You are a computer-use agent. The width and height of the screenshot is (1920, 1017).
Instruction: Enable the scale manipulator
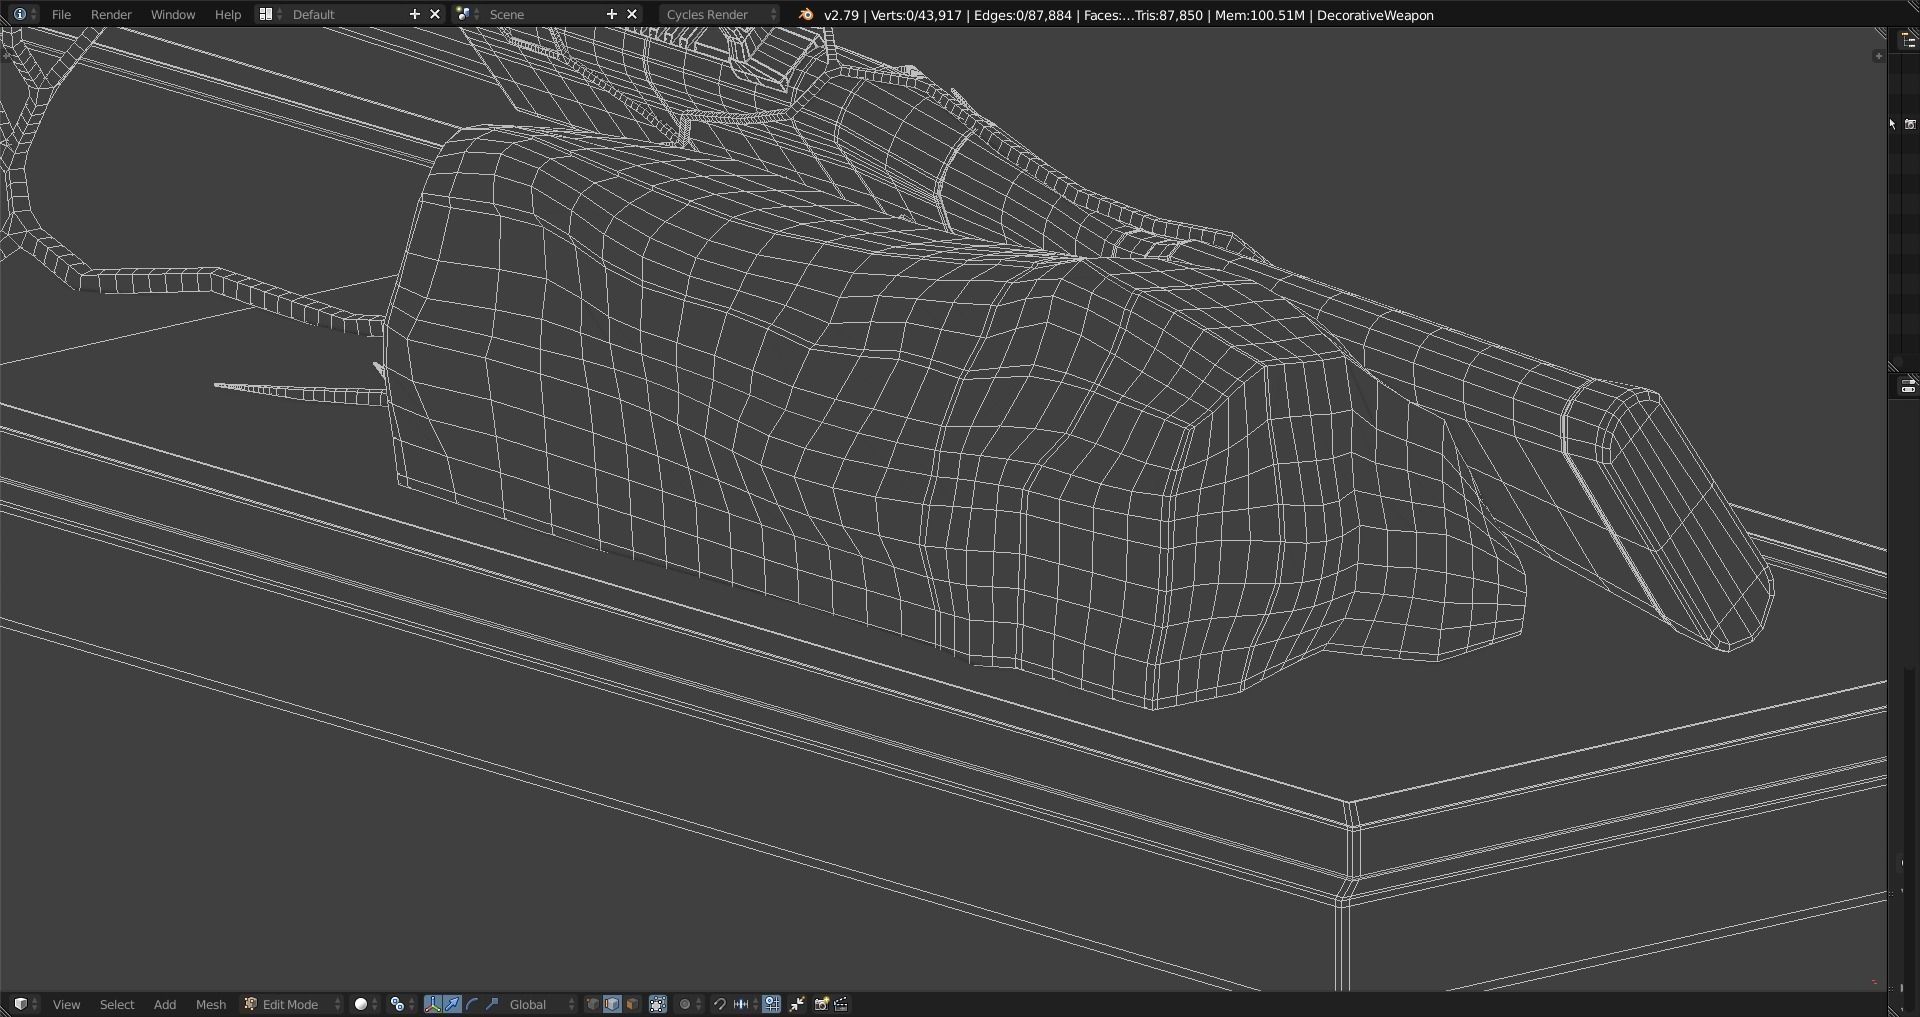(492, 1004)
